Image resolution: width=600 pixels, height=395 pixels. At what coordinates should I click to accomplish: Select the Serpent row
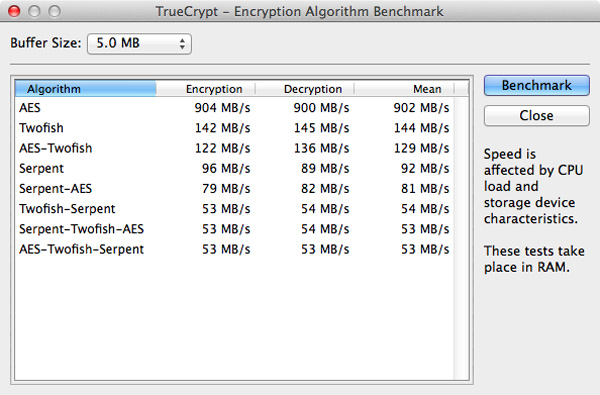[234, 168]
